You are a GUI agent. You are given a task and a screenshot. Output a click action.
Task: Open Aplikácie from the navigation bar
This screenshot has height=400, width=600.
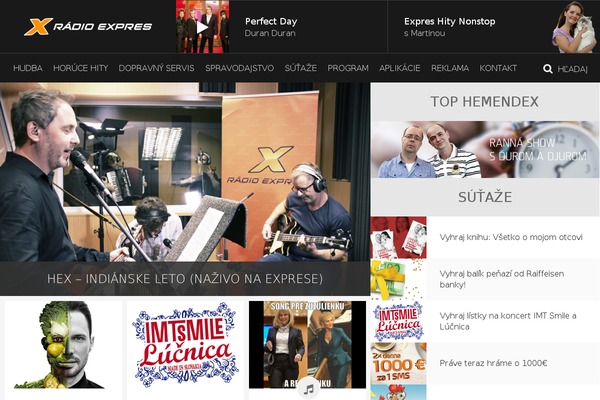(400, 68)
